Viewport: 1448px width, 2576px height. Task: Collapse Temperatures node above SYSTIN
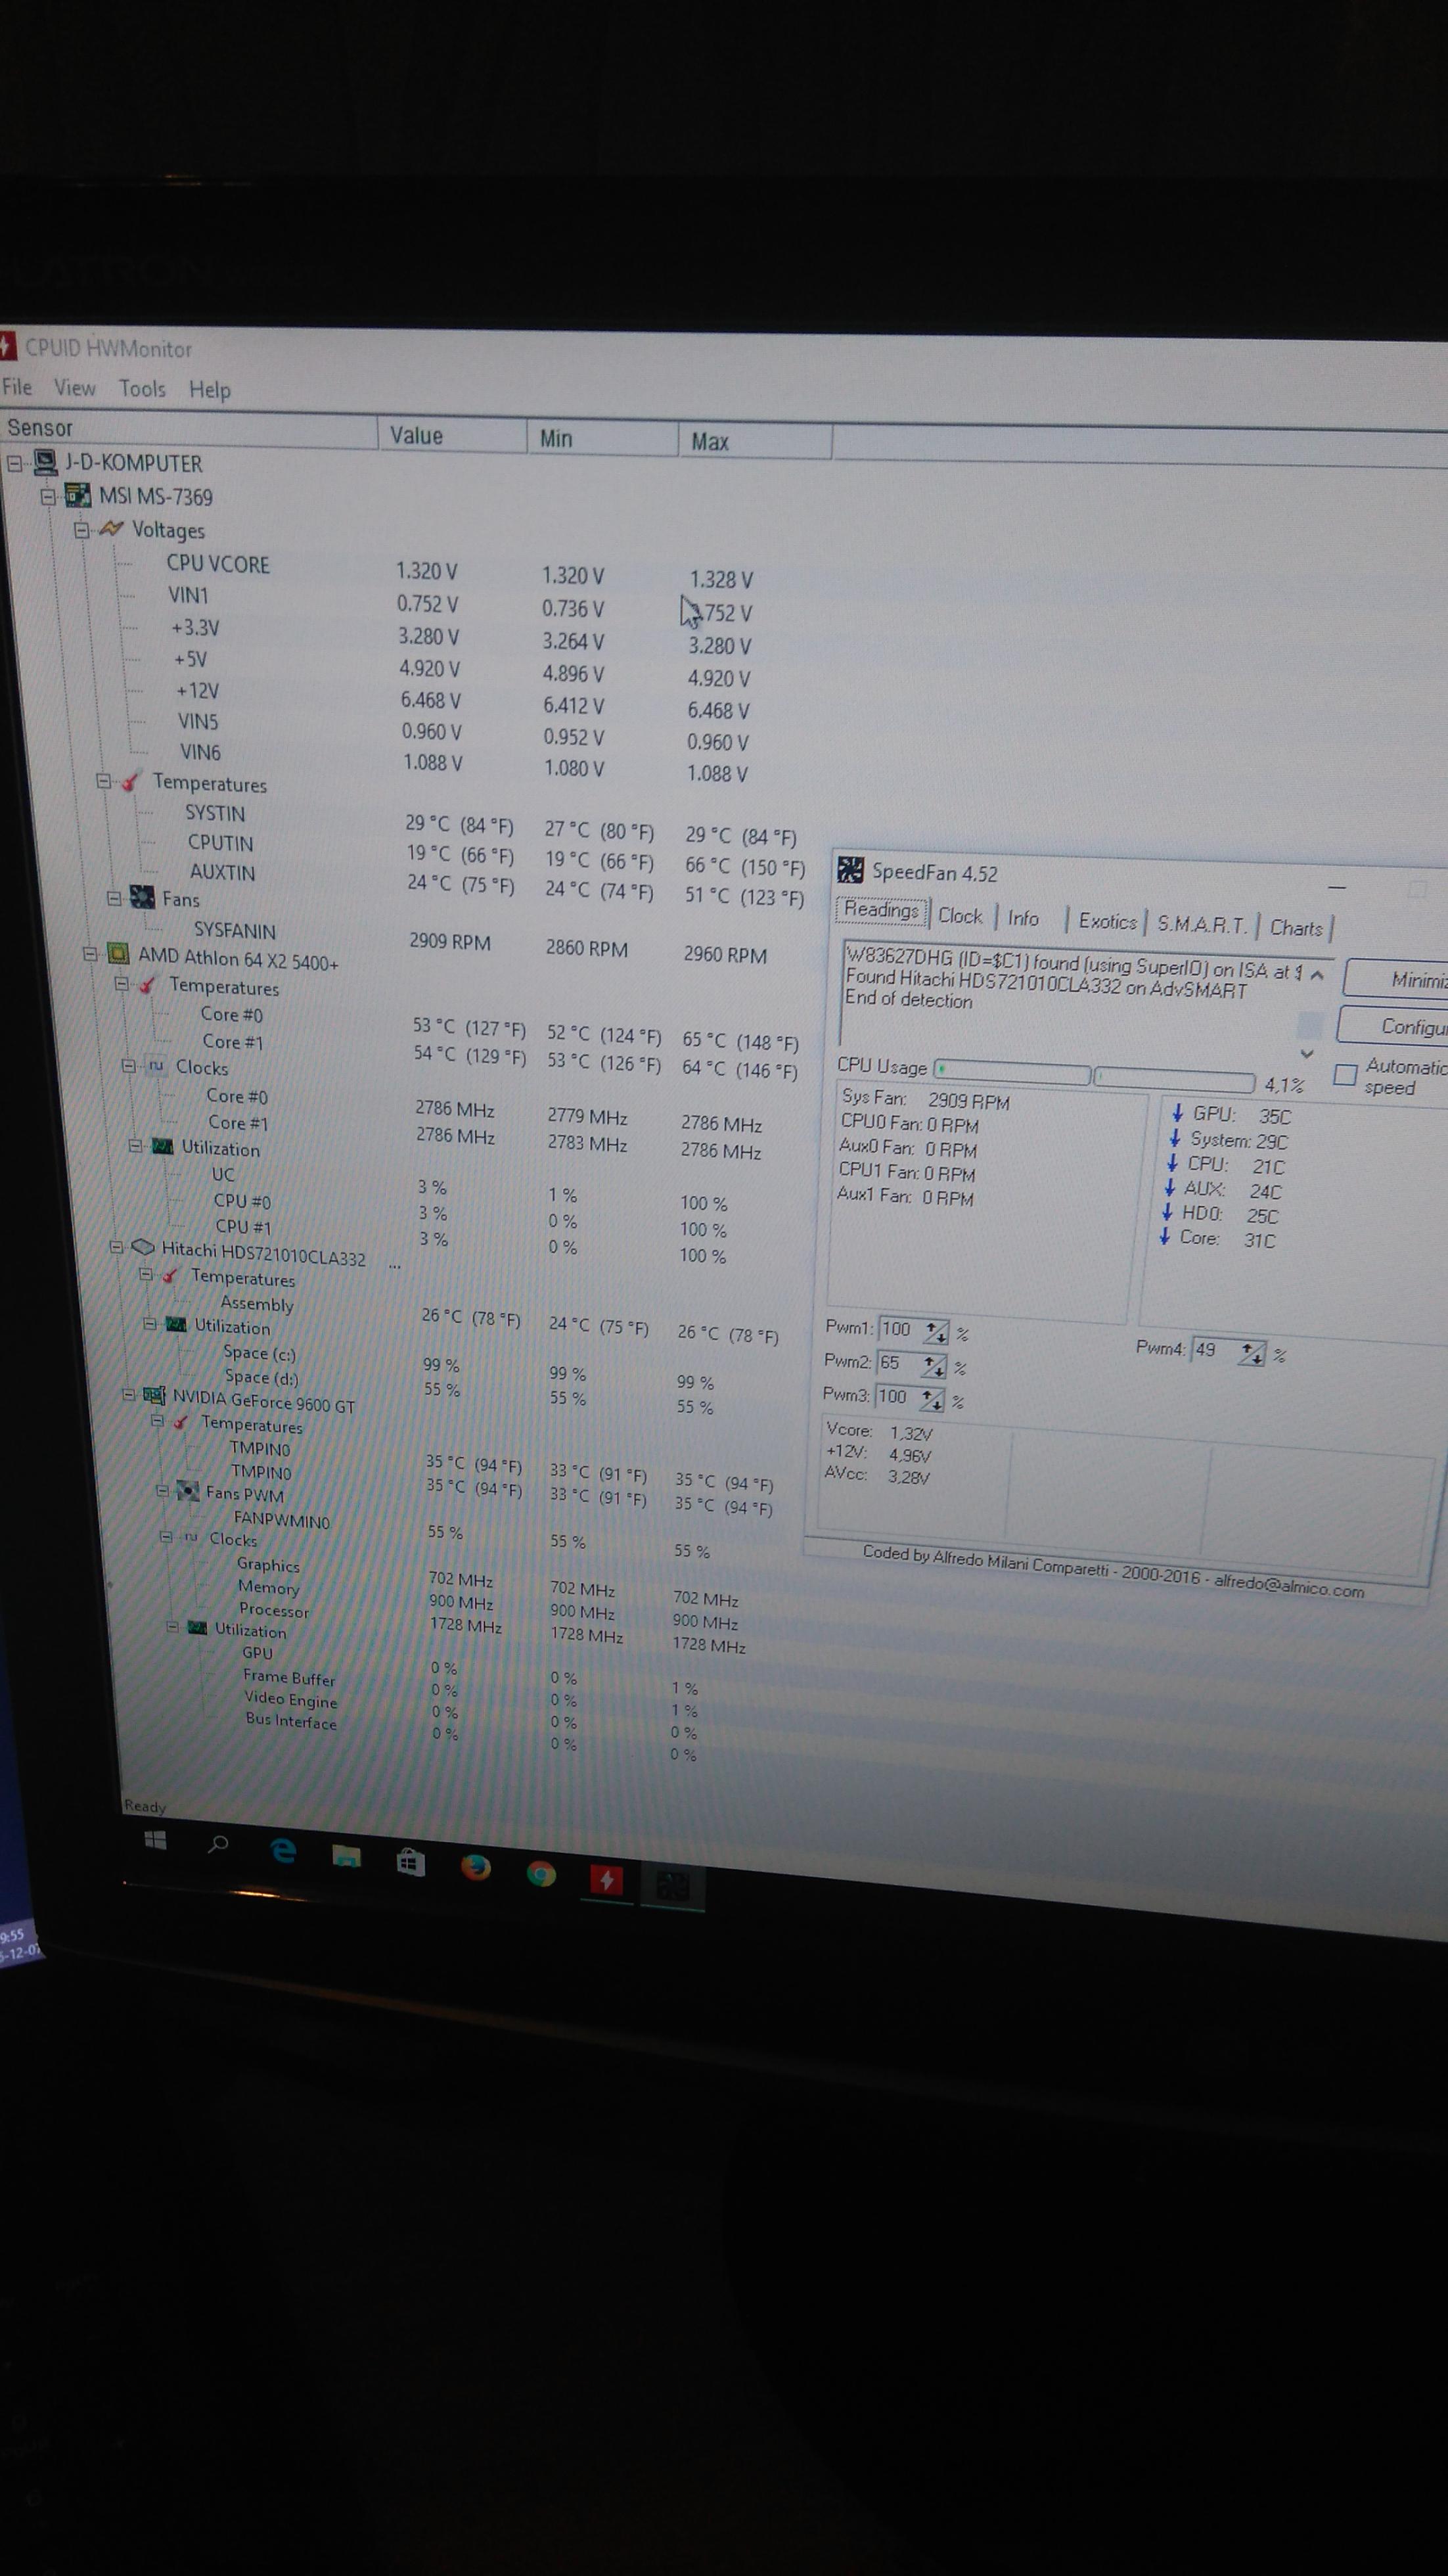coord(104,781)
